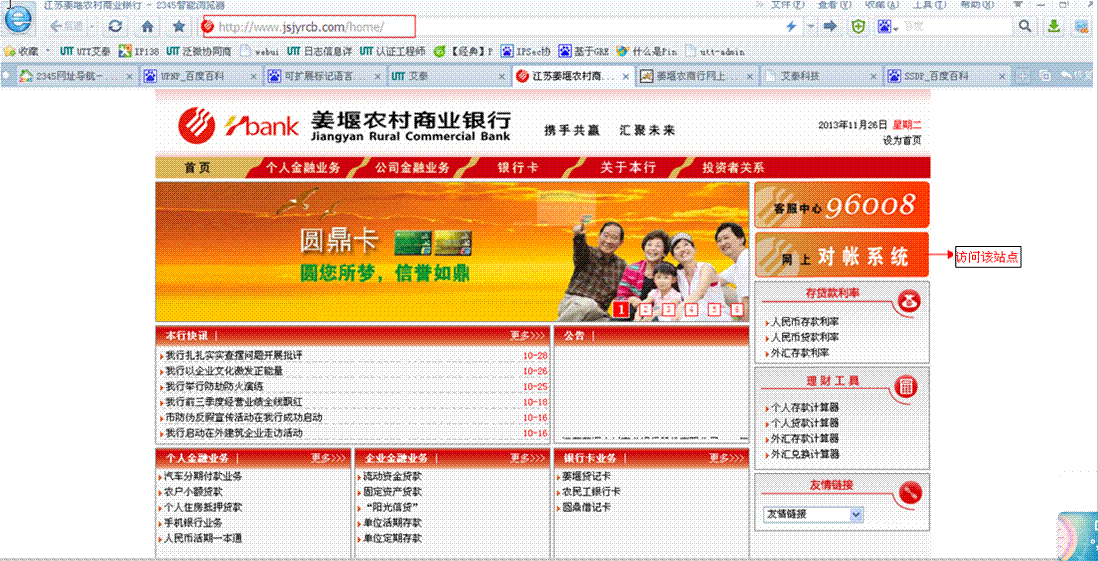
Task: Click the screenshot tool icon at the toolbar end
Action: (1083, 27)
